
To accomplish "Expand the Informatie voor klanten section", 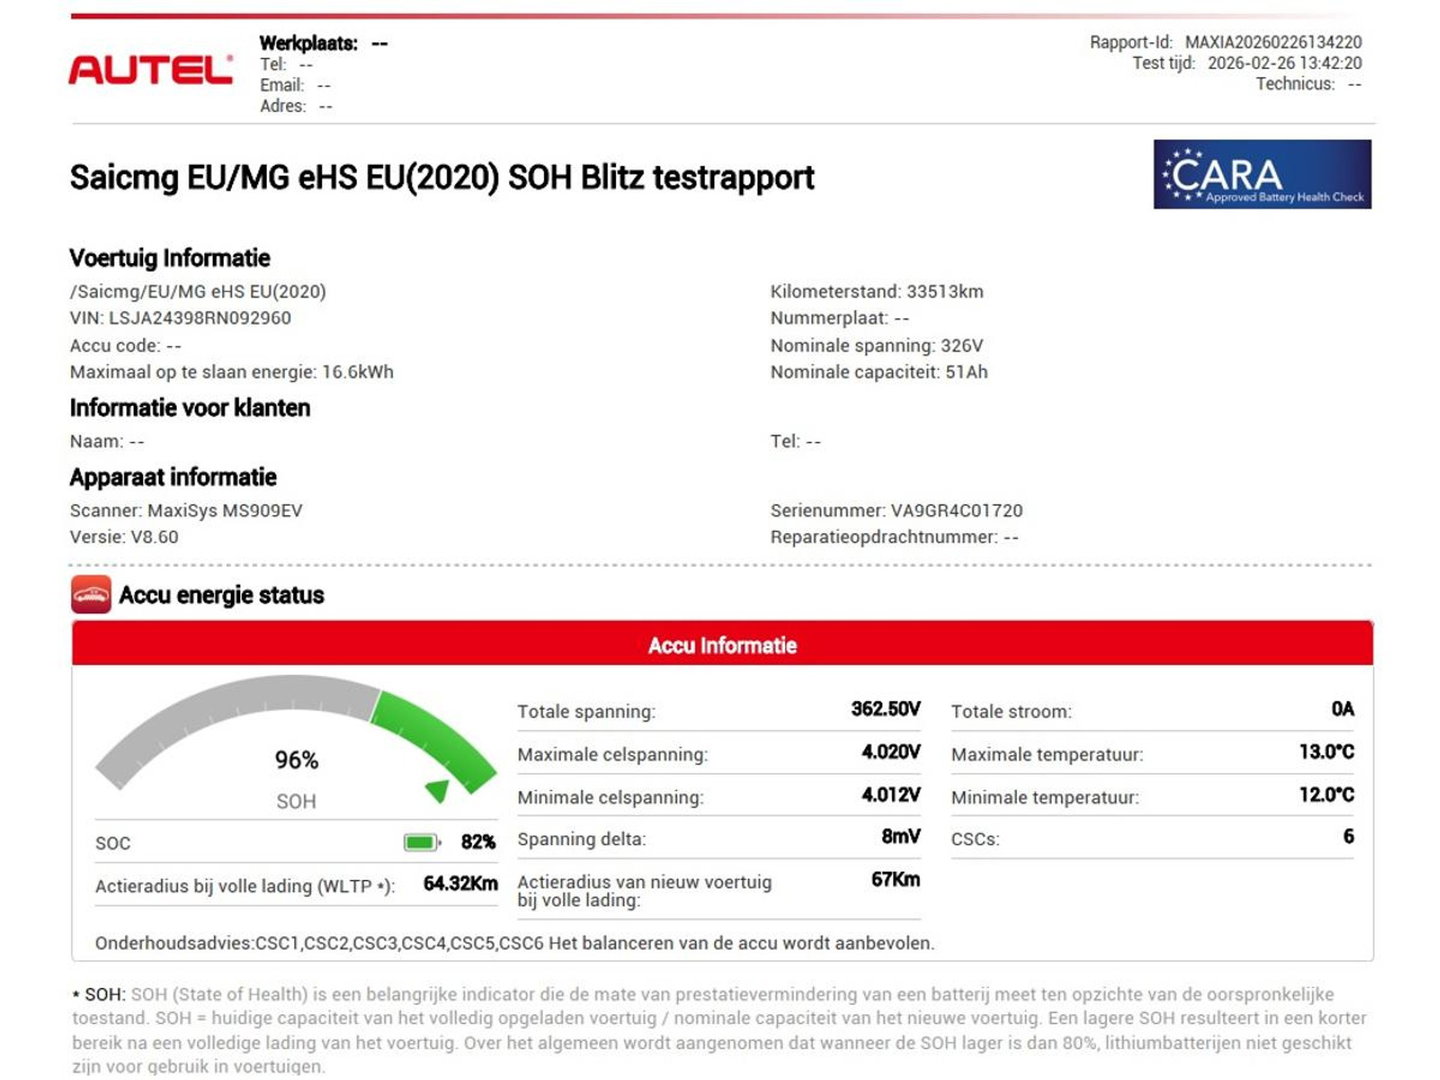I will pos(189,408).
